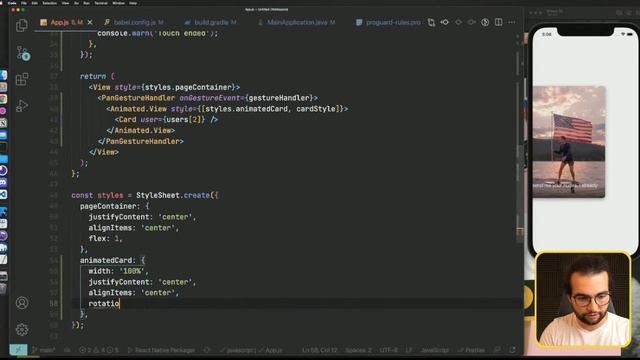Click on 'rotatio' text on line 58

(x=104, y=303)
